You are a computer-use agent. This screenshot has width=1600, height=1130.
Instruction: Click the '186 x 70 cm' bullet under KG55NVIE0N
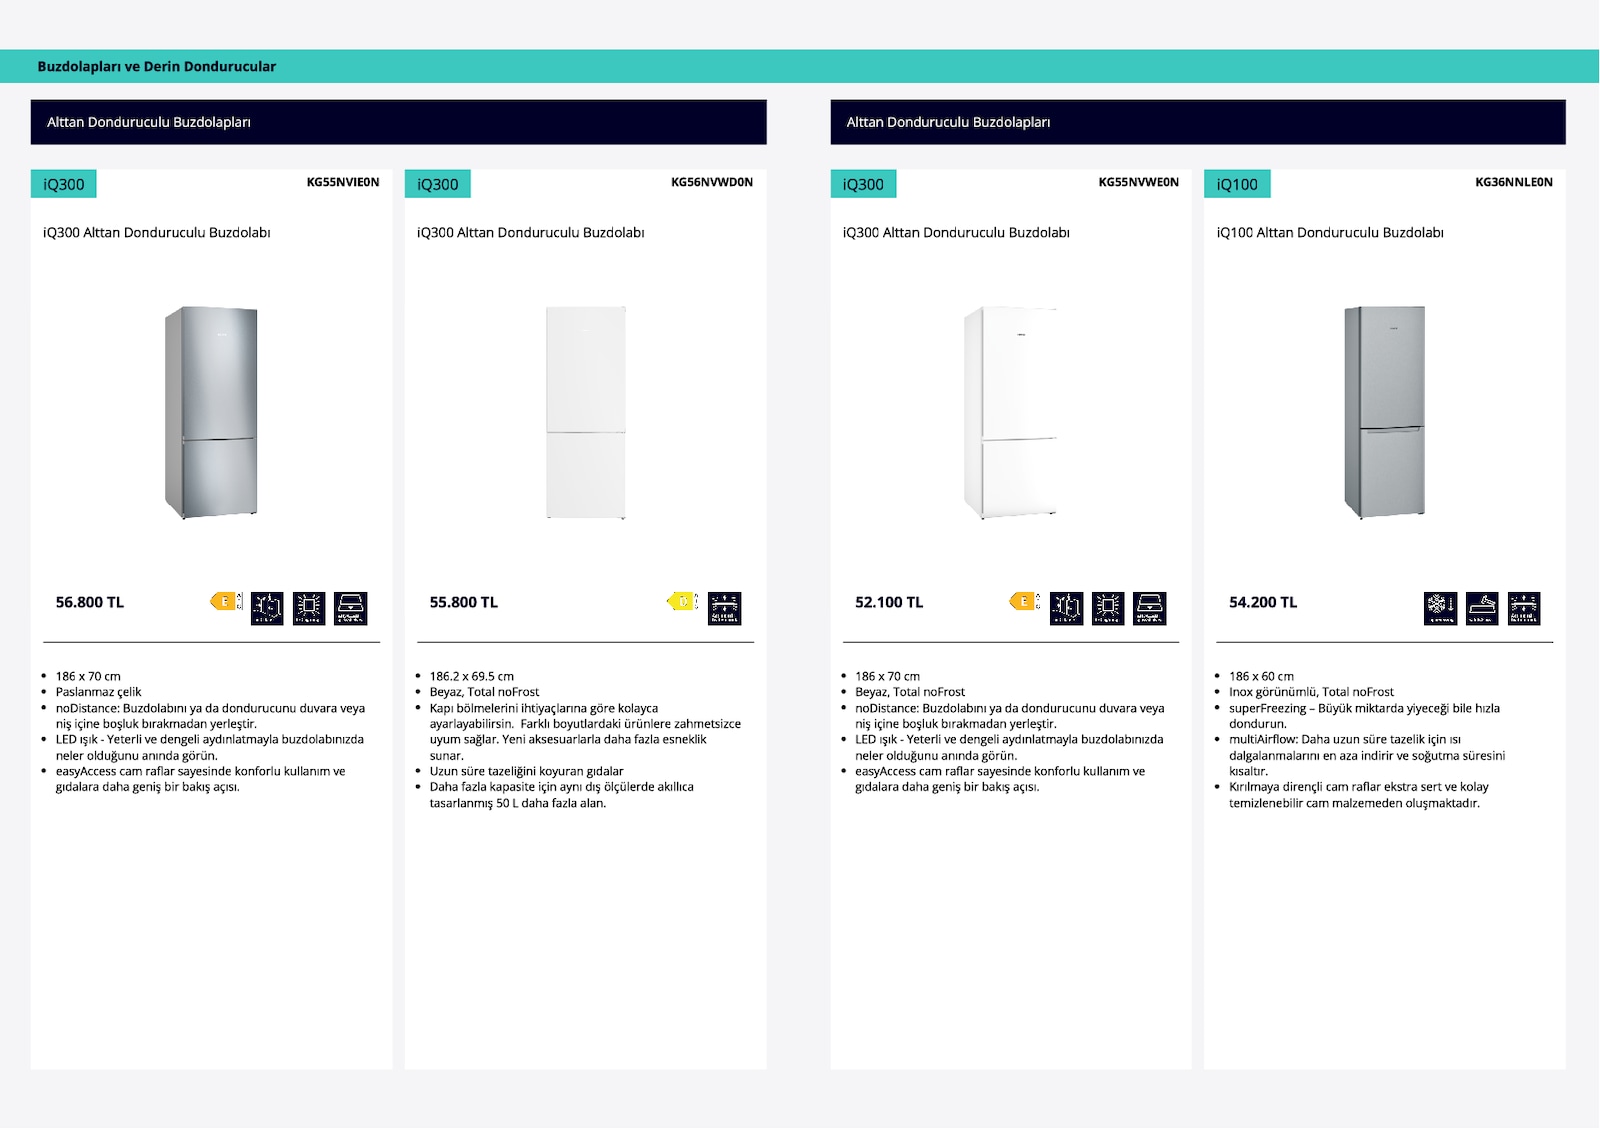88,676
